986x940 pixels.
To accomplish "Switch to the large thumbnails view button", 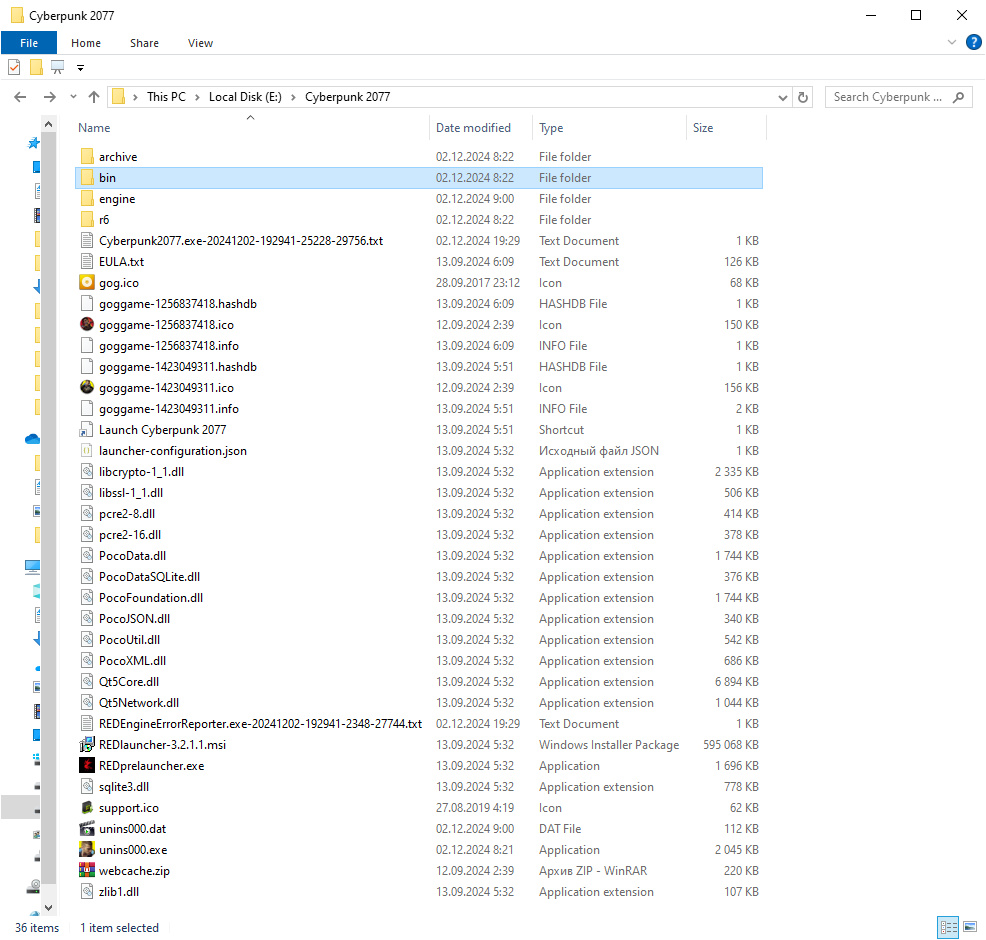I will point(969,927).
